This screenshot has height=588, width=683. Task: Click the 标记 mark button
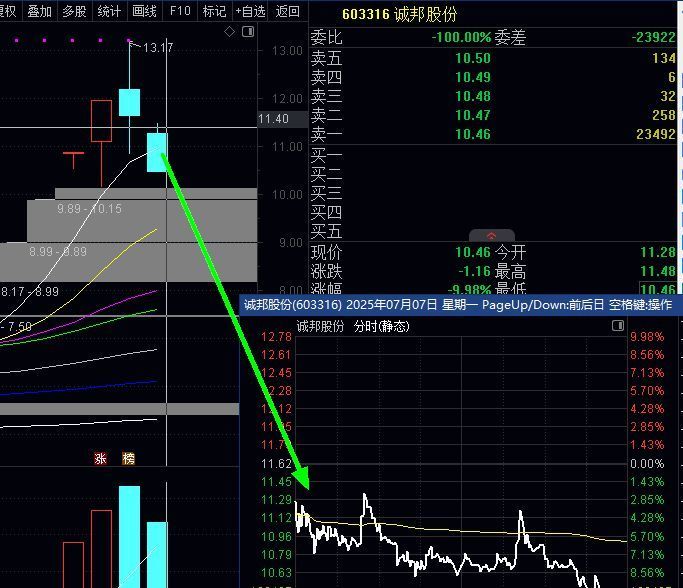214,11
